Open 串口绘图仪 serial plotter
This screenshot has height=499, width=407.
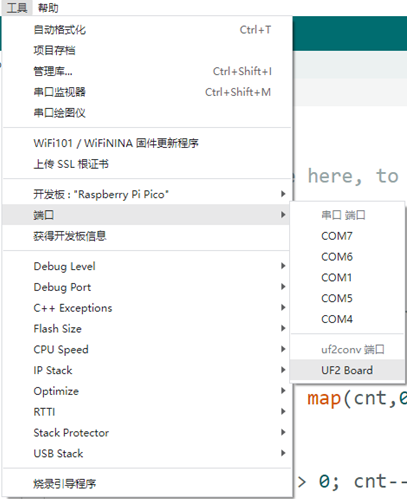147,113
